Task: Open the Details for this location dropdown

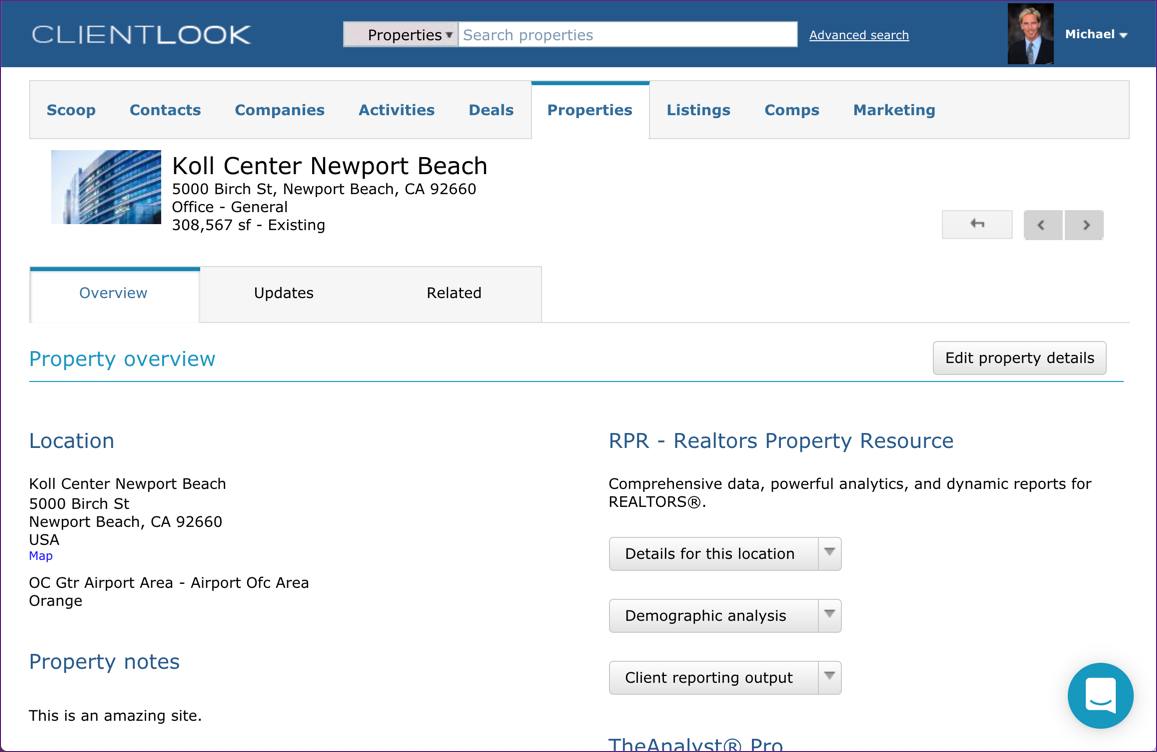Action: [829, 553]
